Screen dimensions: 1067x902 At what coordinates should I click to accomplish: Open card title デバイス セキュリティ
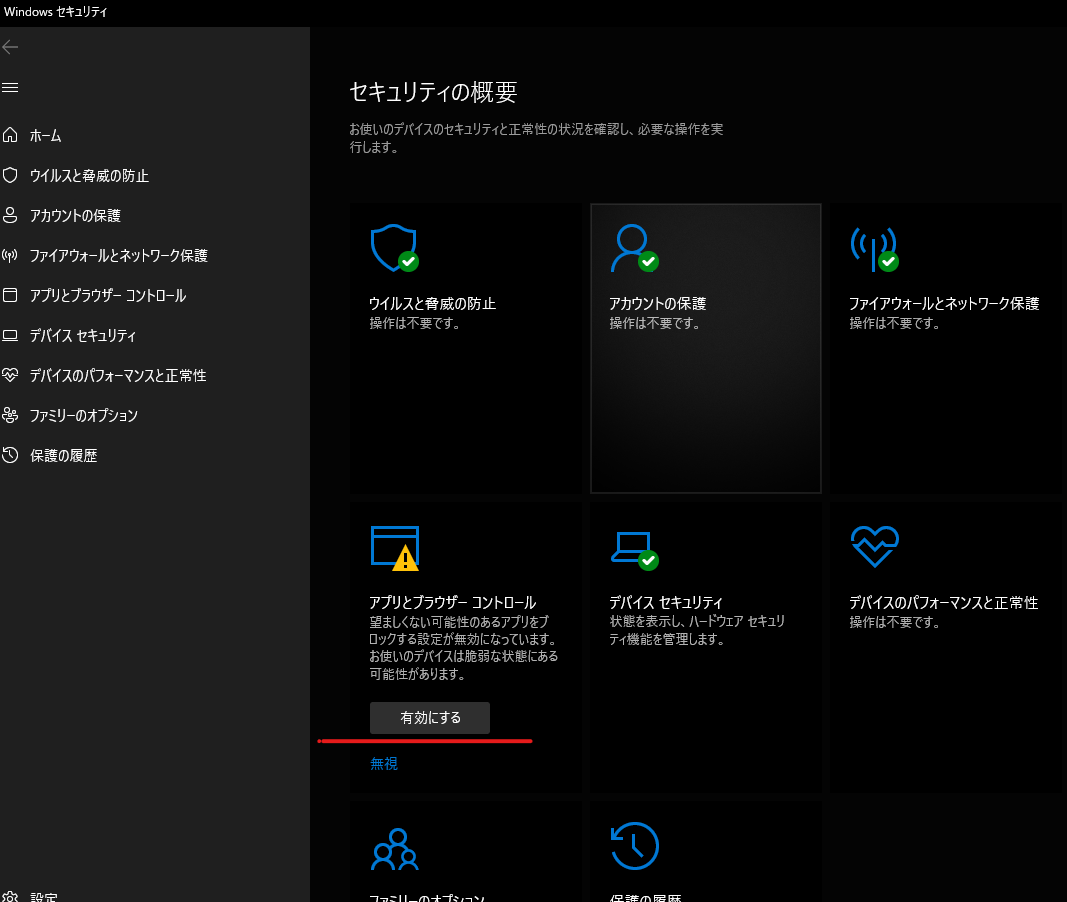tap(666, 603)
